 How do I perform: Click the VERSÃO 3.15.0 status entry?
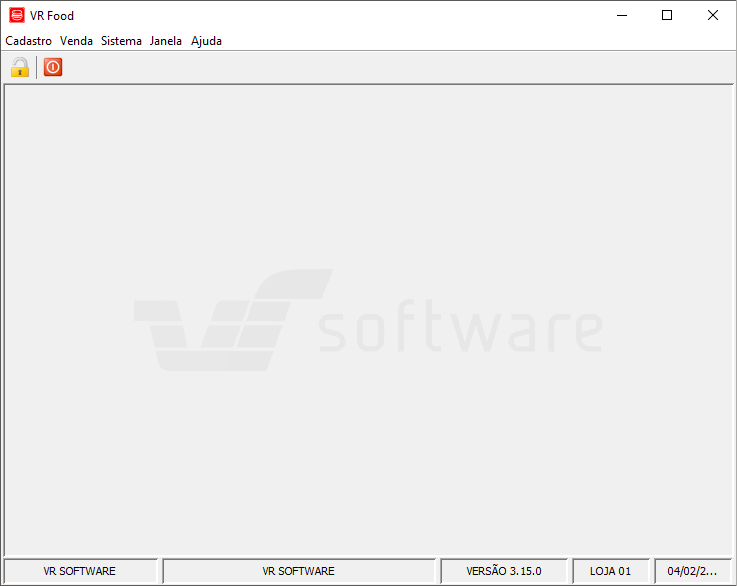tap(504, 571)
